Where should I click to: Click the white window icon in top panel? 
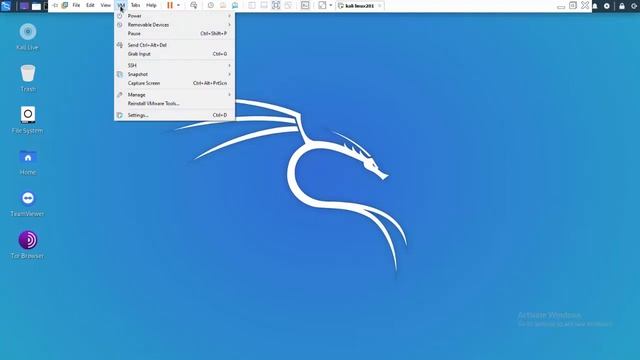[x=36, y=6]
